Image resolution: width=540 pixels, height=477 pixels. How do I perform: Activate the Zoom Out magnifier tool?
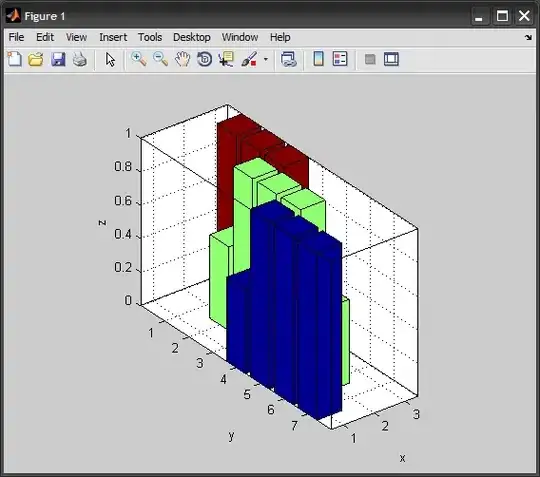tap(160, 59)
